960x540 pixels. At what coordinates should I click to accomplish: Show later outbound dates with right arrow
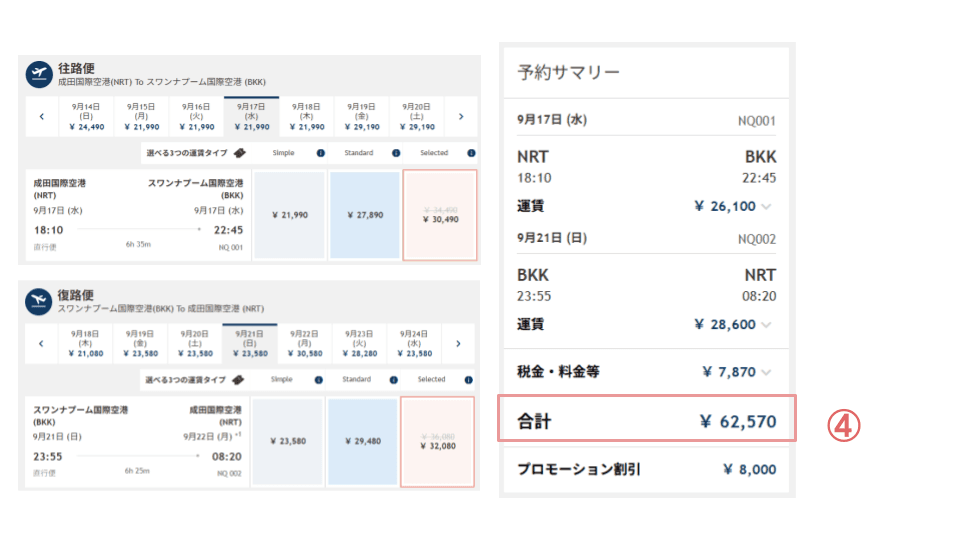[x=461, y=116]
